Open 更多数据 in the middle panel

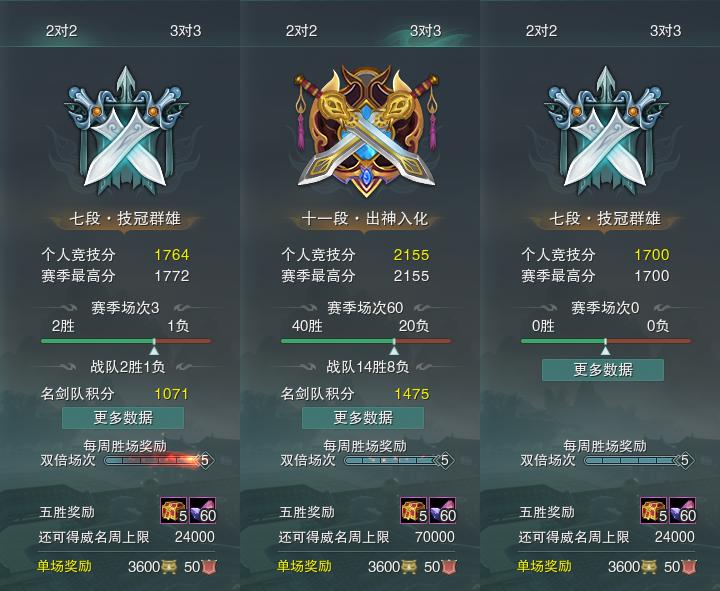pos(363,417)
